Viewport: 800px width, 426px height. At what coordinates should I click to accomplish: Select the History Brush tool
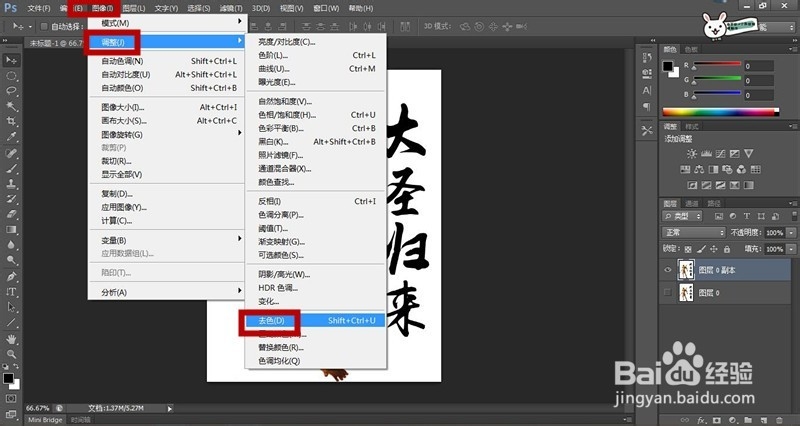click(x=11, y=199)
